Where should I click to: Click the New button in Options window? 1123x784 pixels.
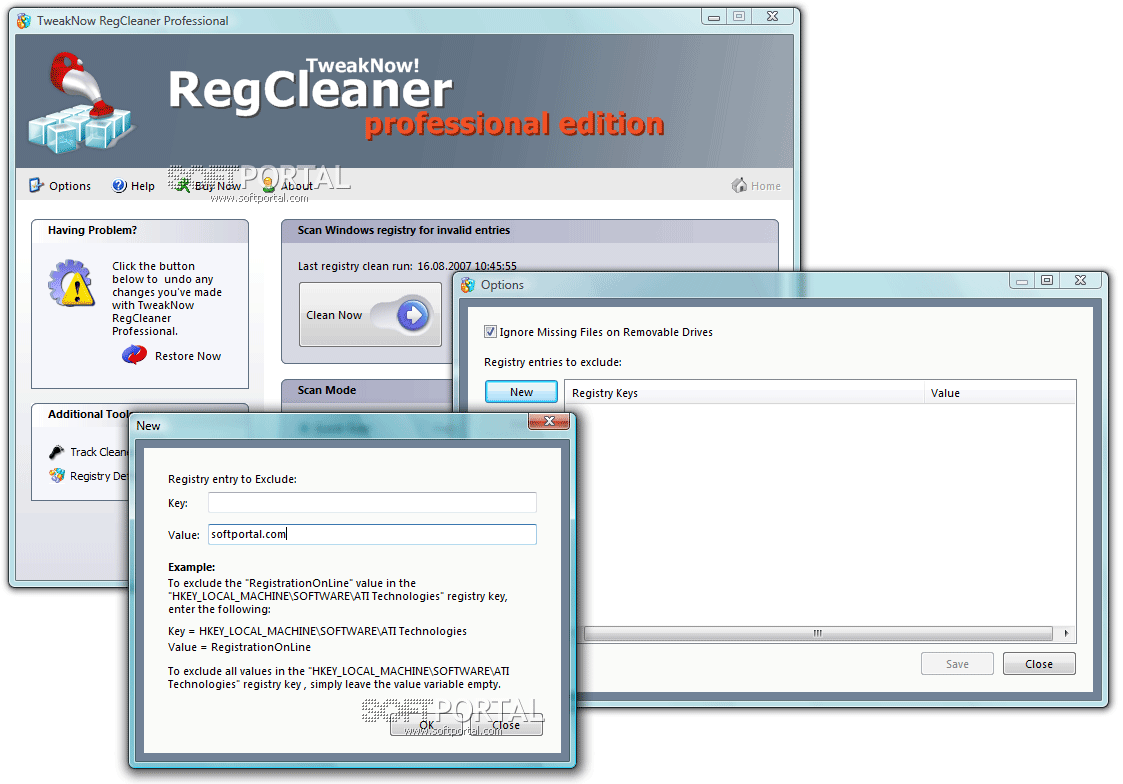[521, 392]
